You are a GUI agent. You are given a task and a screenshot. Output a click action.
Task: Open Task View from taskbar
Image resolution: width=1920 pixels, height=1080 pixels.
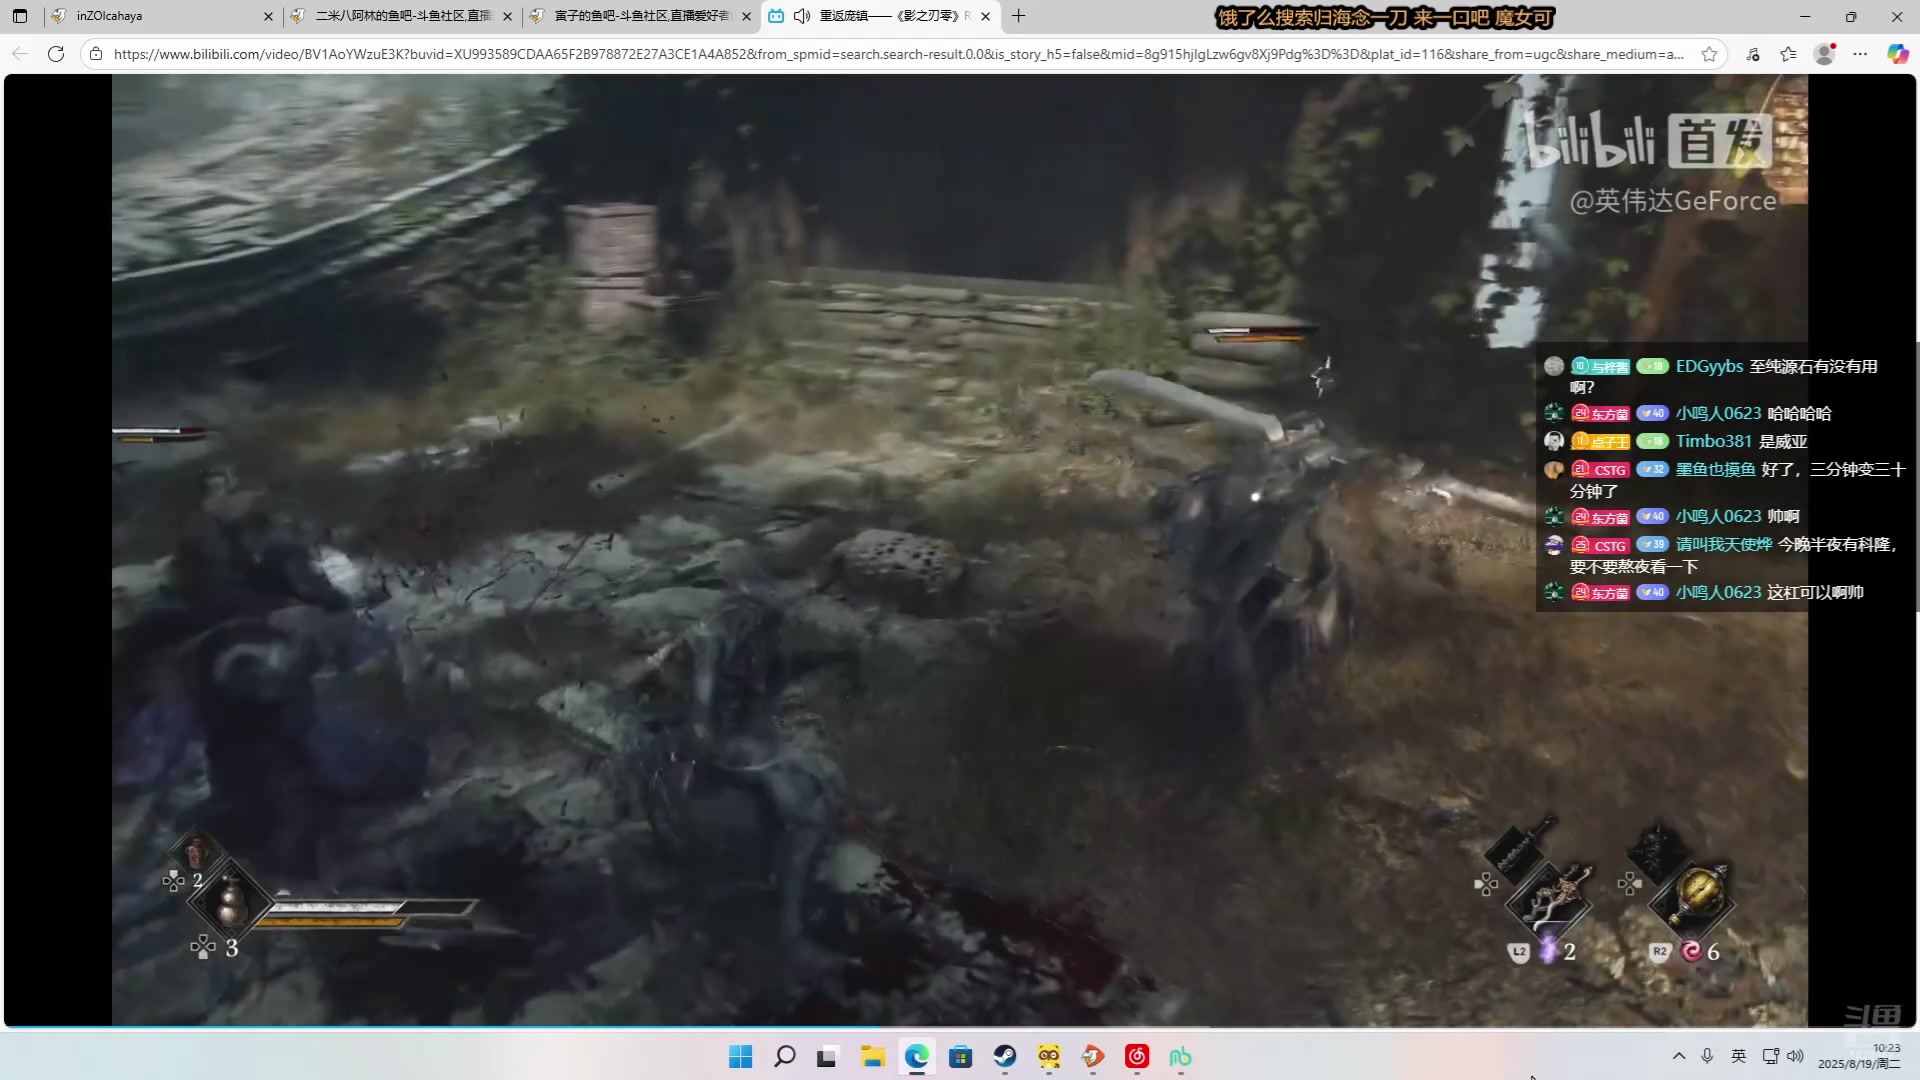point(827,1057)
